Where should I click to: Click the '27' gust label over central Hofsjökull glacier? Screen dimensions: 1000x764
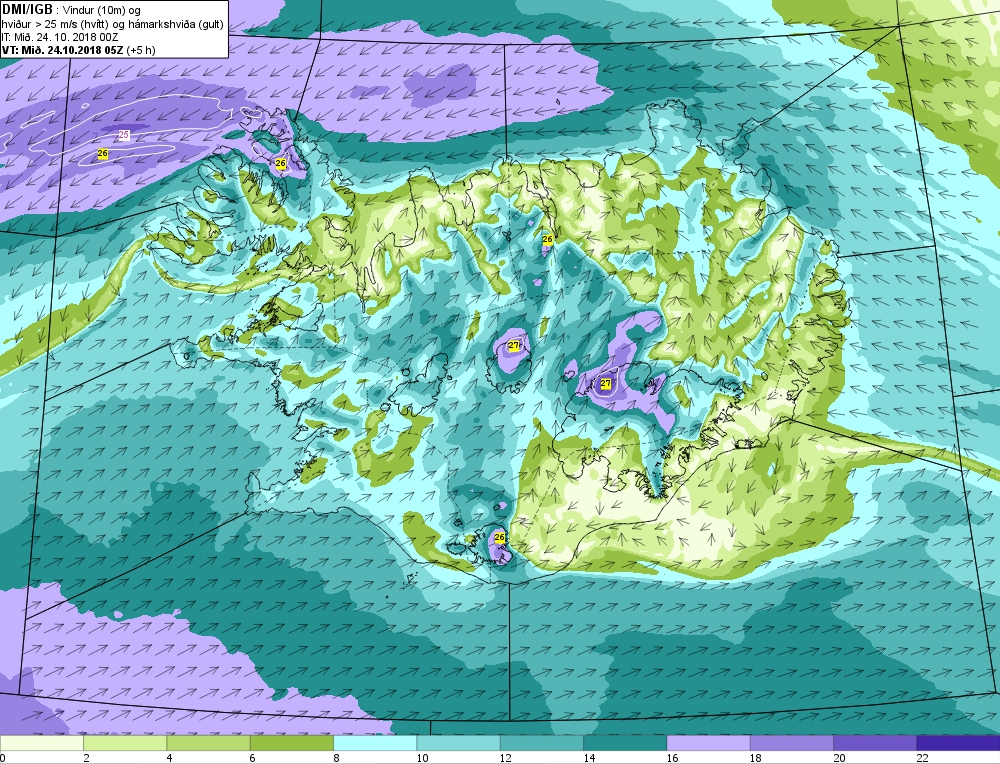coord(514,346)
